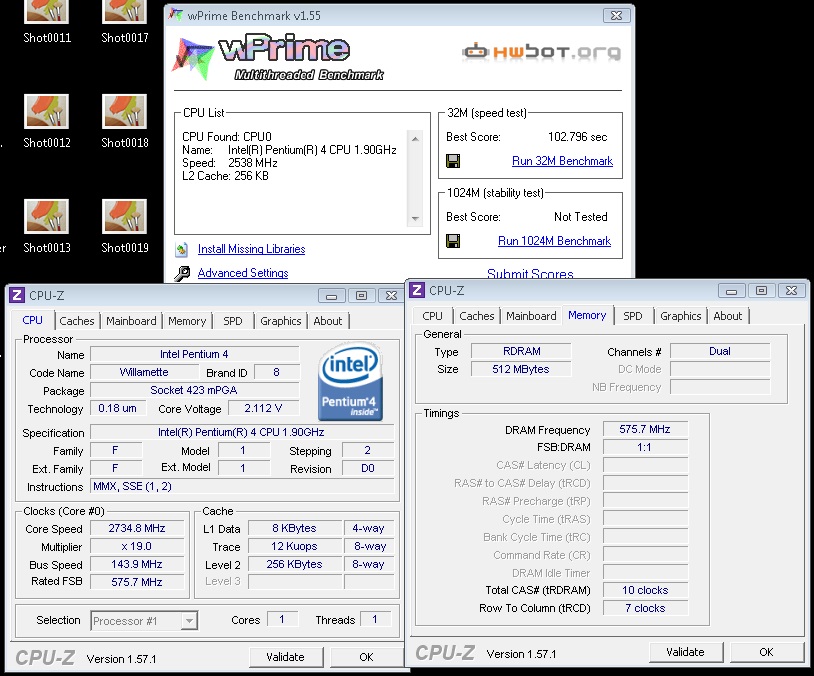
Task: Open About tab in right CPU-Z
Action: [728, 316]
